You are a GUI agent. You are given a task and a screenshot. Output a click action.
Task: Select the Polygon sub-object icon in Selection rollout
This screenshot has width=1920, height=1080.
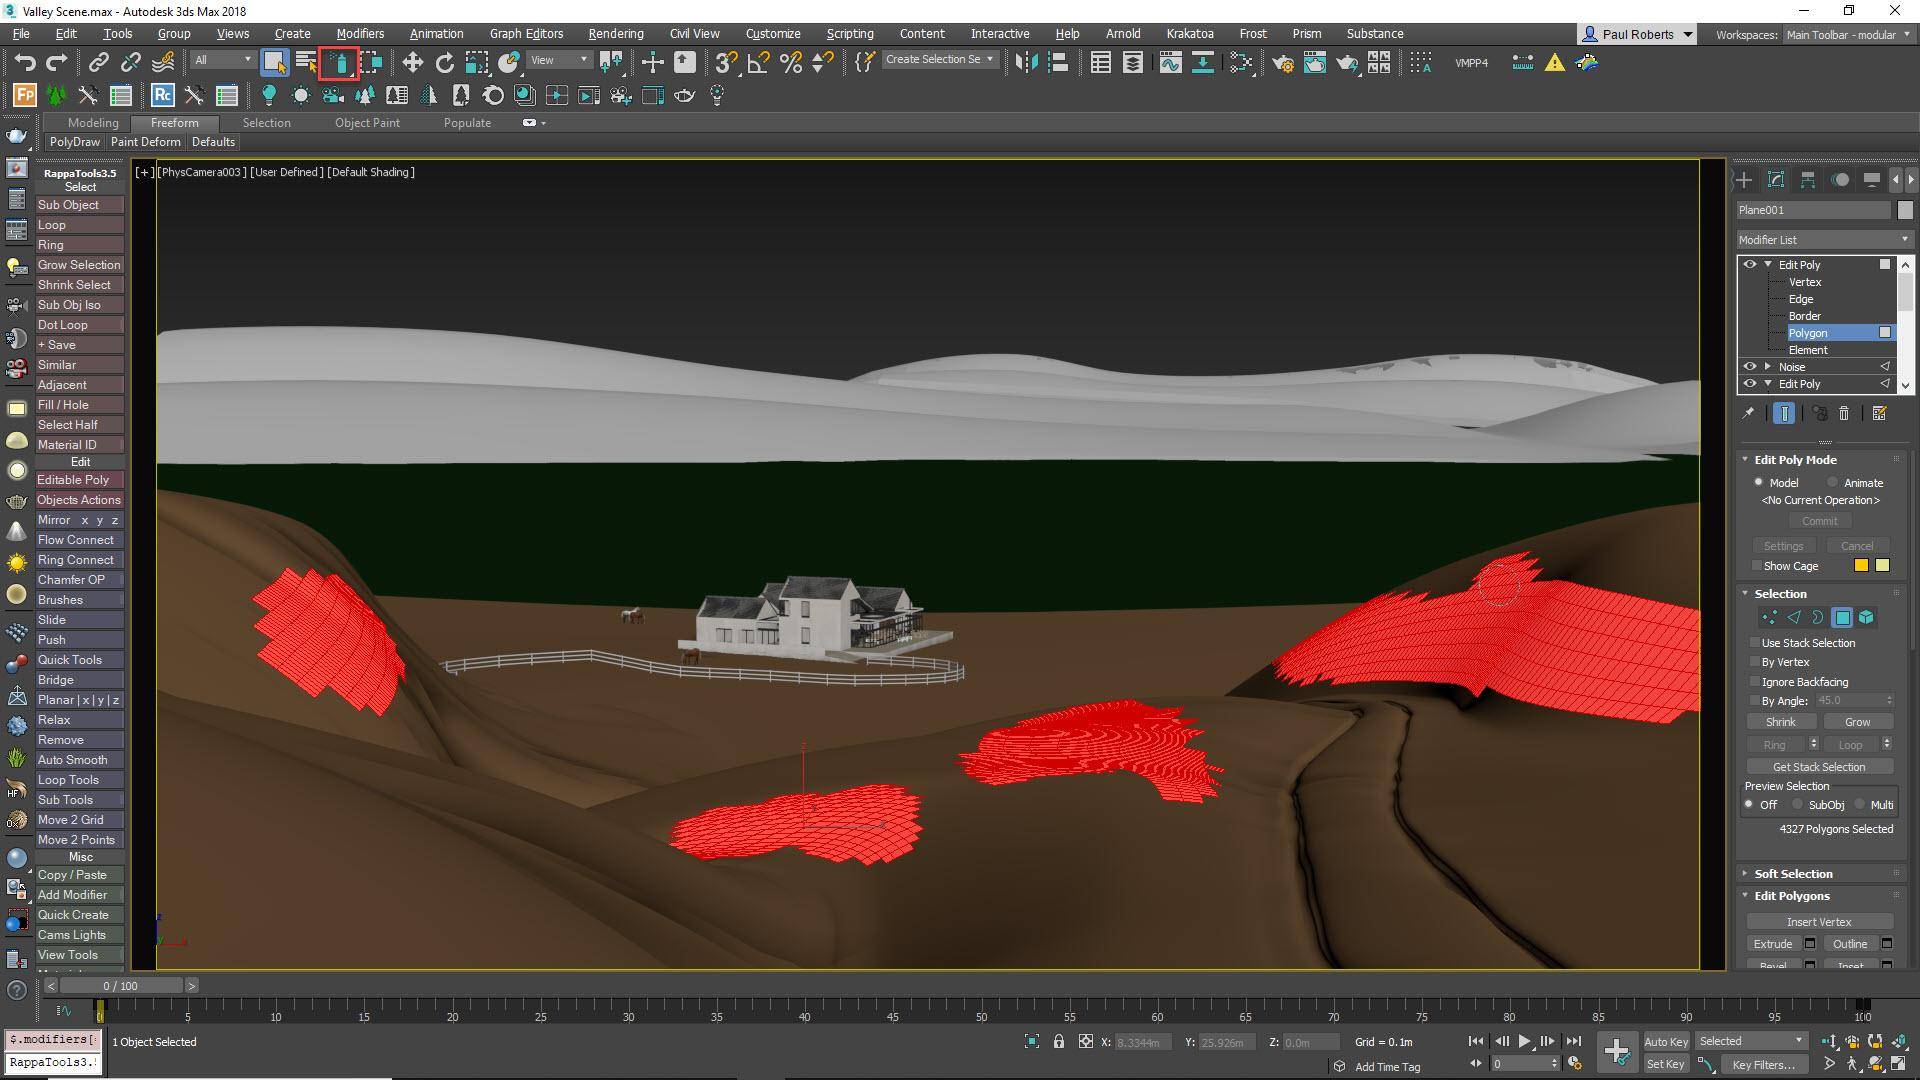click(1843, 618)
